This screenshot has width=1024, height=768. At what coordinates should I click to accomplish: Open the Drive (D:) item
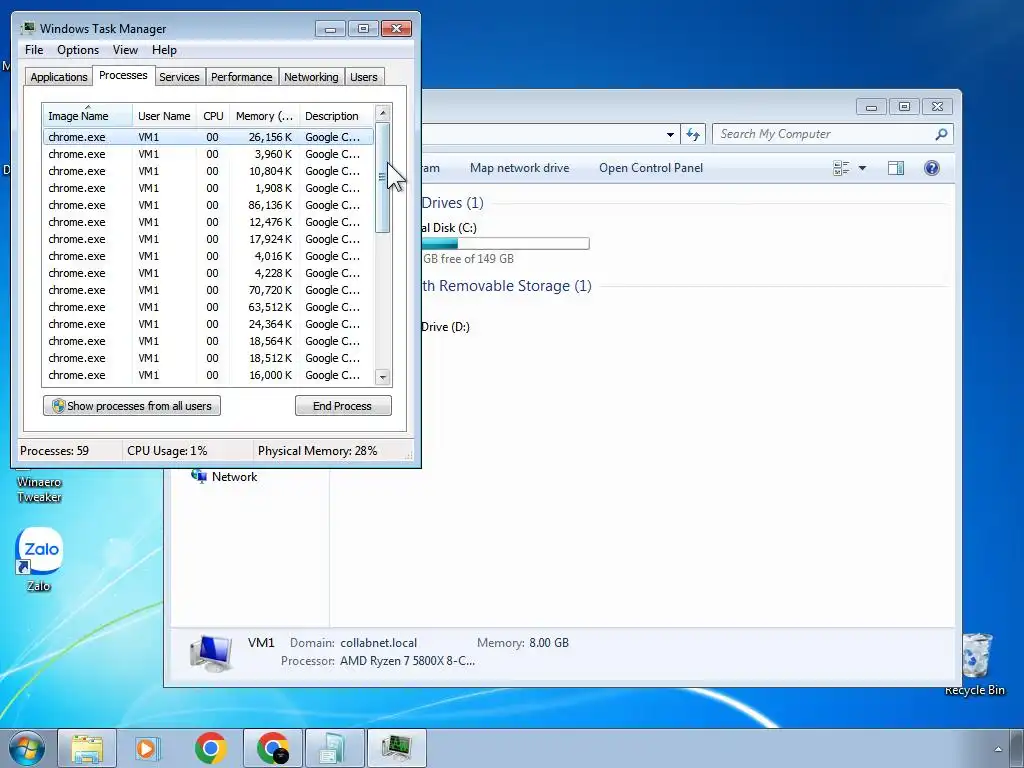(x=445, y=327)
